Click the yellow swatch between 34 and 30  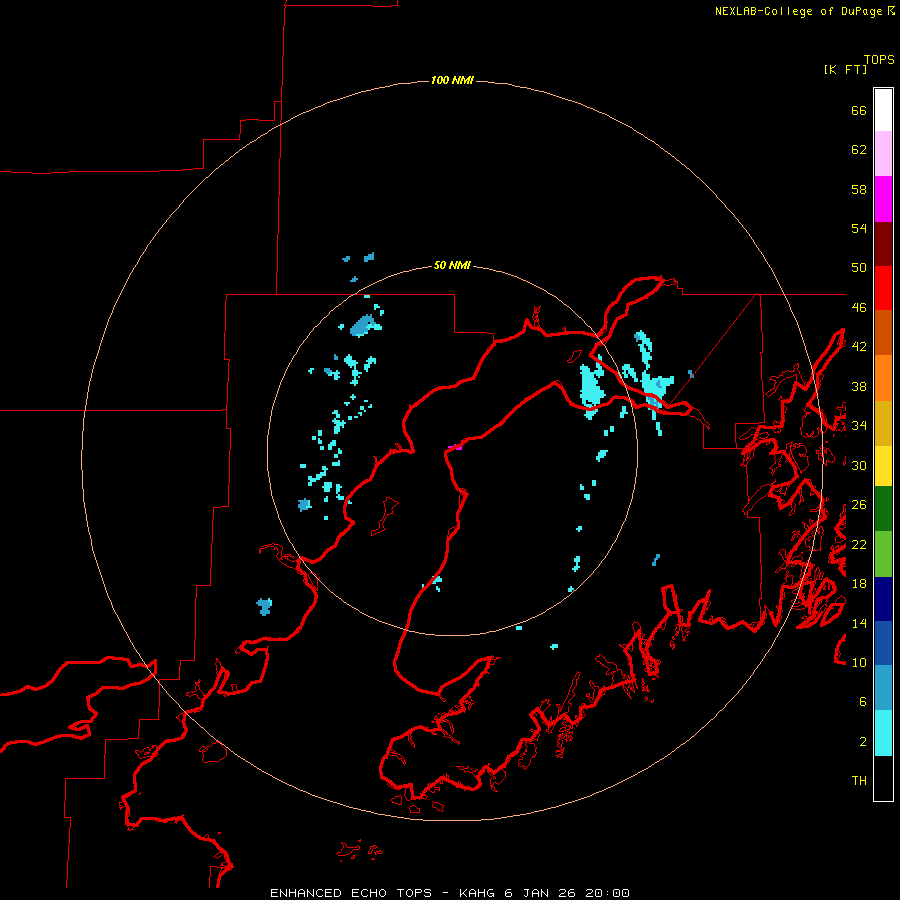coord(883,466)
